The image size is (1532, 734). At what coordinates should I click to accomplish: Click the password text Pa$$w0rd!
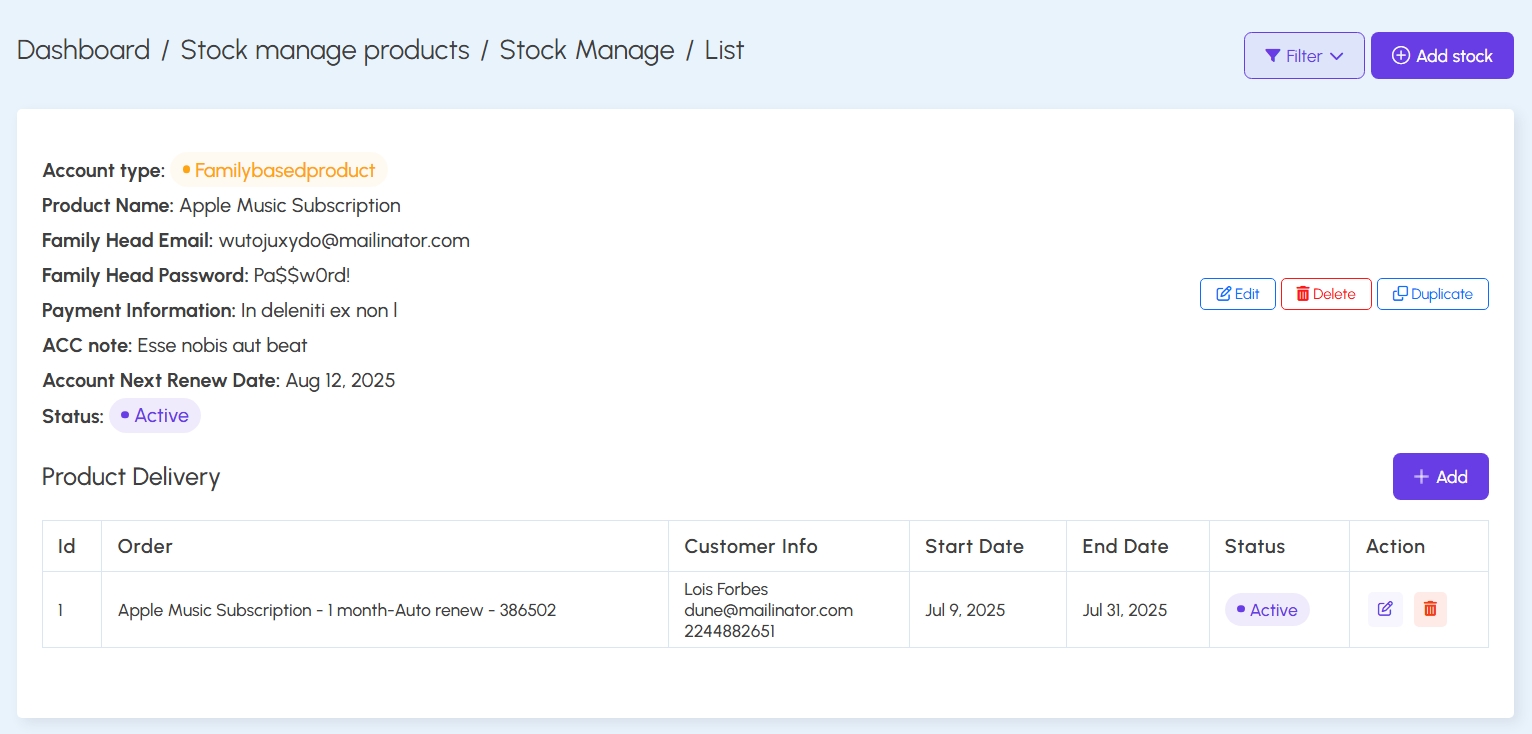pos(302,276)
